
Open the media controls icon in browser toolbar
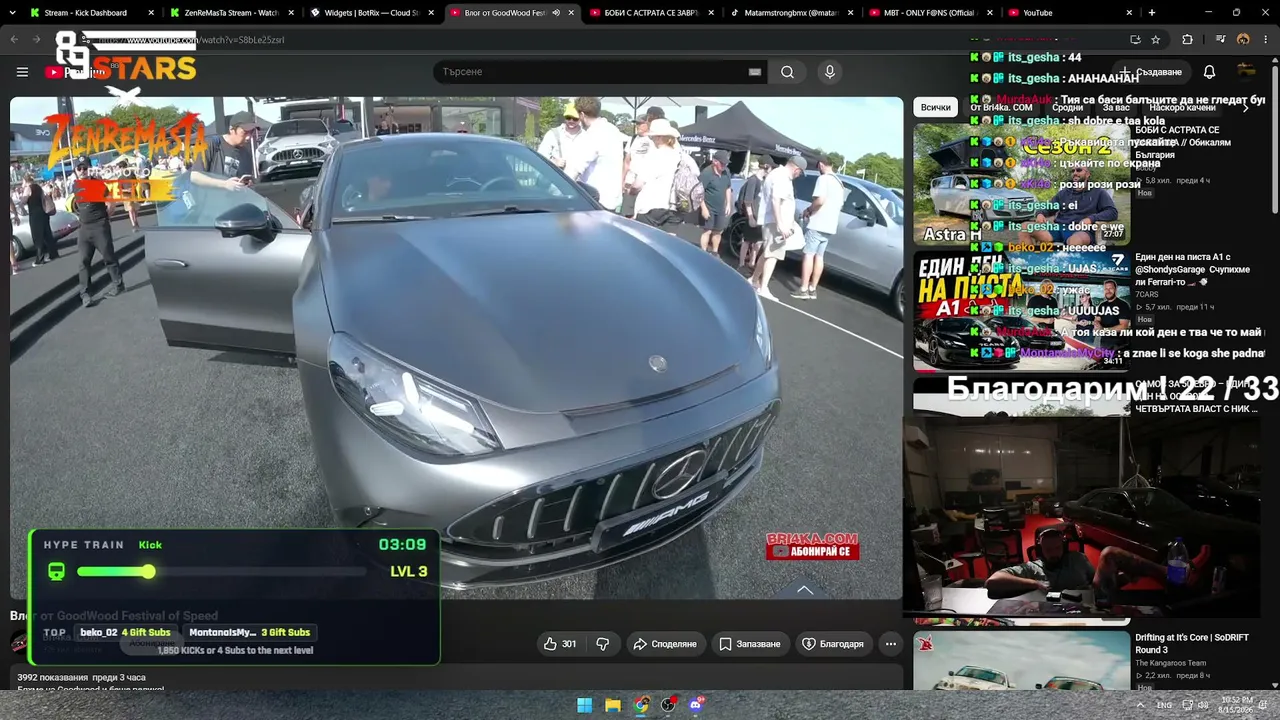1220,40
